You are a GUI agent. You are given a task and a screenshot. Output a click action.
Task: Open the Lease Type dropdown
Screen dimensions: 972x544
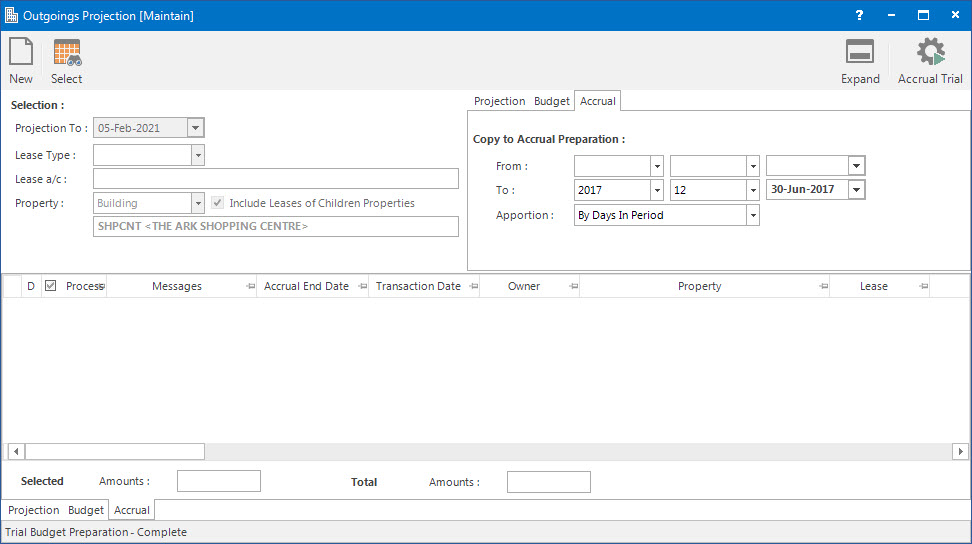(198, 155)
